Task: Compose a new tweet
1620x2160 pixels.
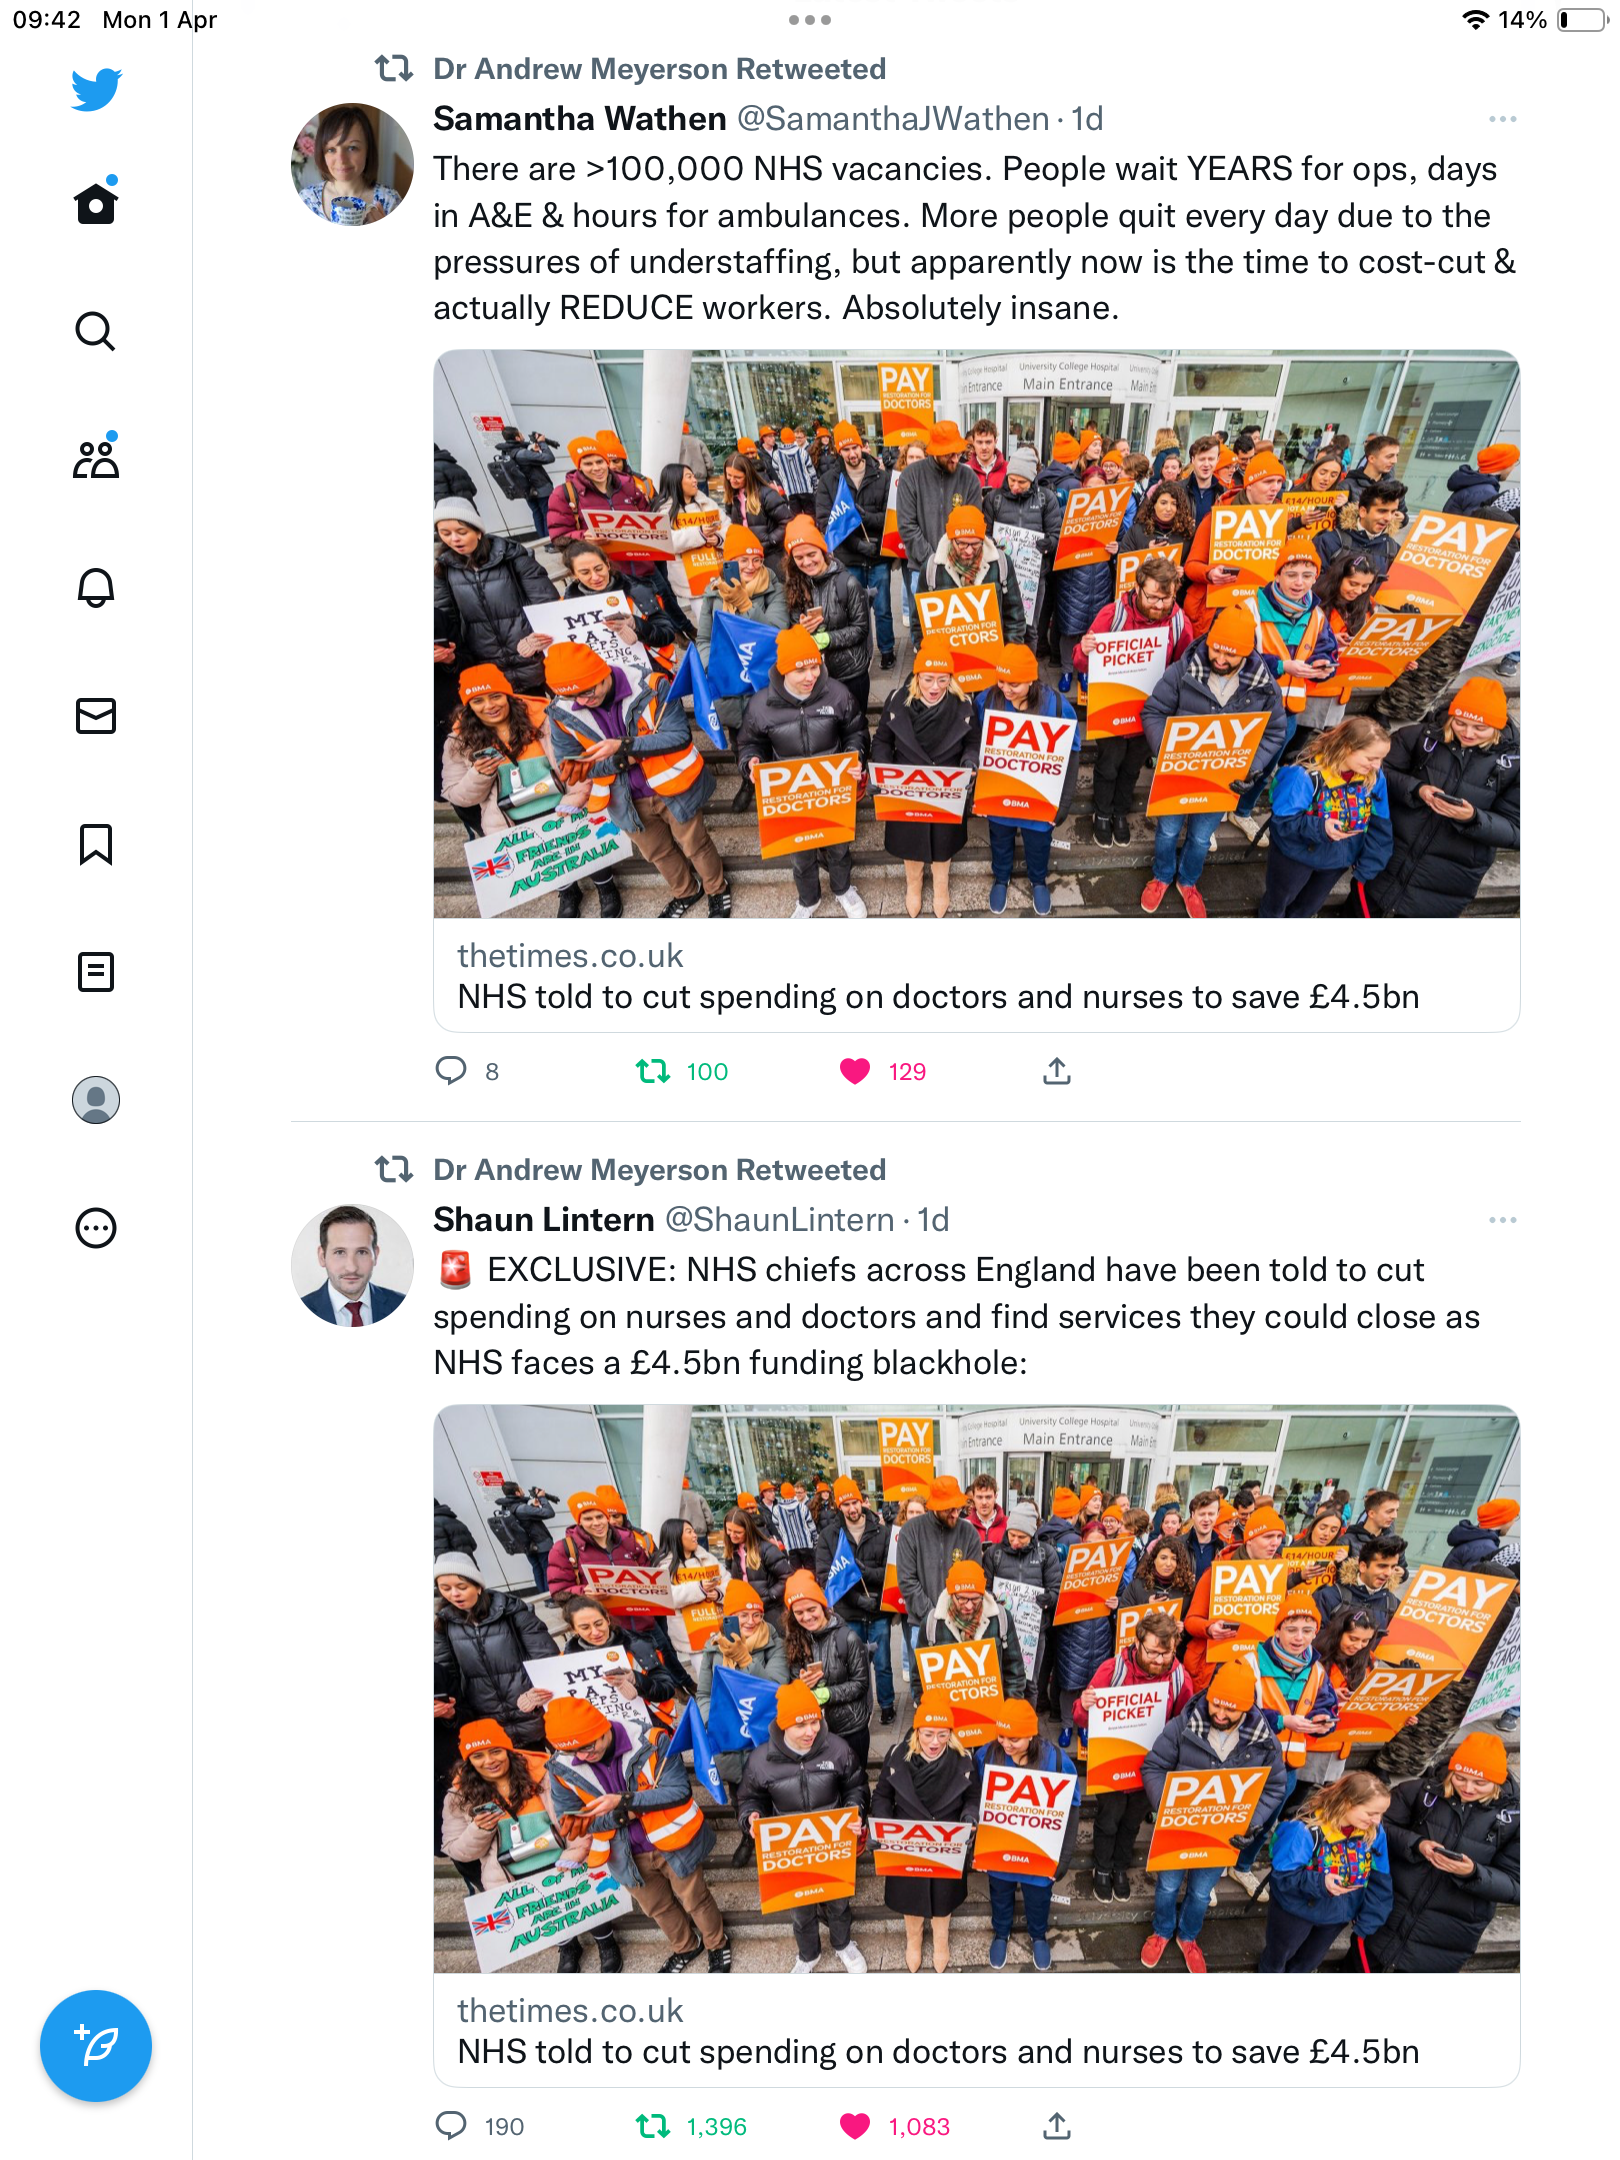Action: coord(96,2046)
